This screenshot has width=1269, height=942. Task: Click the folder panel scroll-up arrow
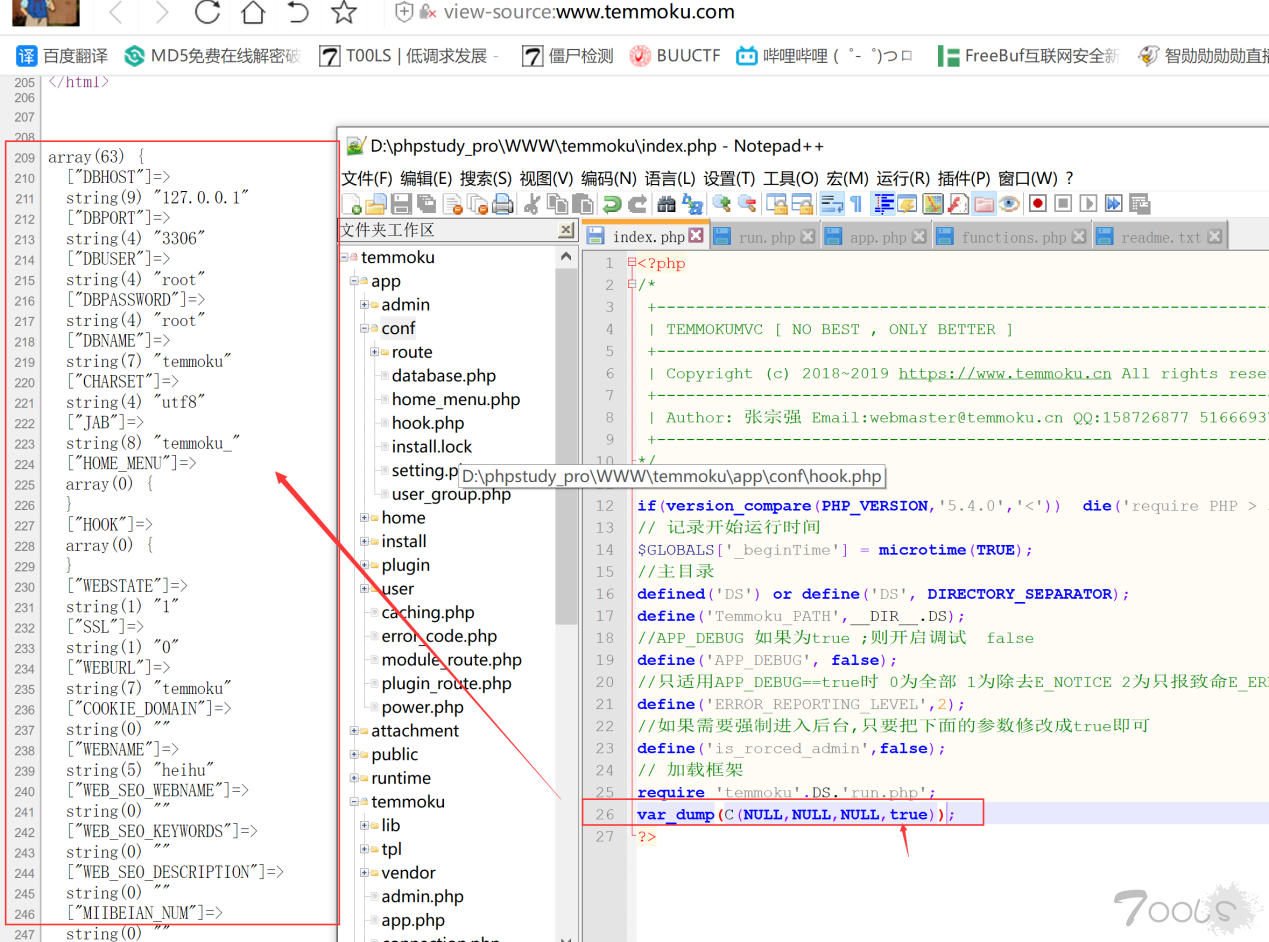pos(567,257)
